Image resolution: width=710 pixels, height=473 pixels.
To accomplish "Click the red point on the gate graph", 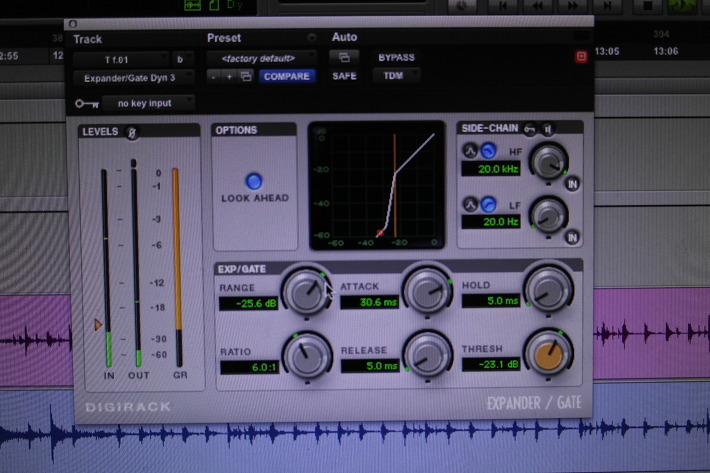I will click(x=380, y=233).
